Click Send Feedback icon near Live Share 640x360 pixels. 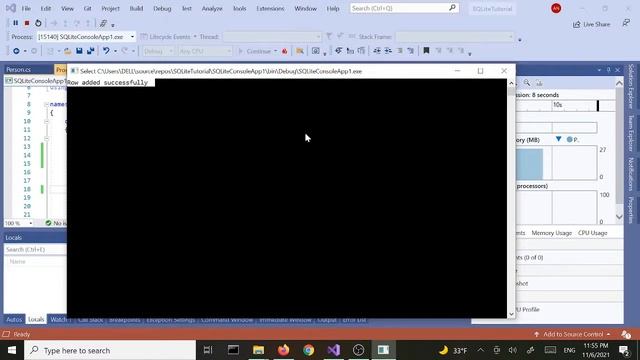pos(626,24)
